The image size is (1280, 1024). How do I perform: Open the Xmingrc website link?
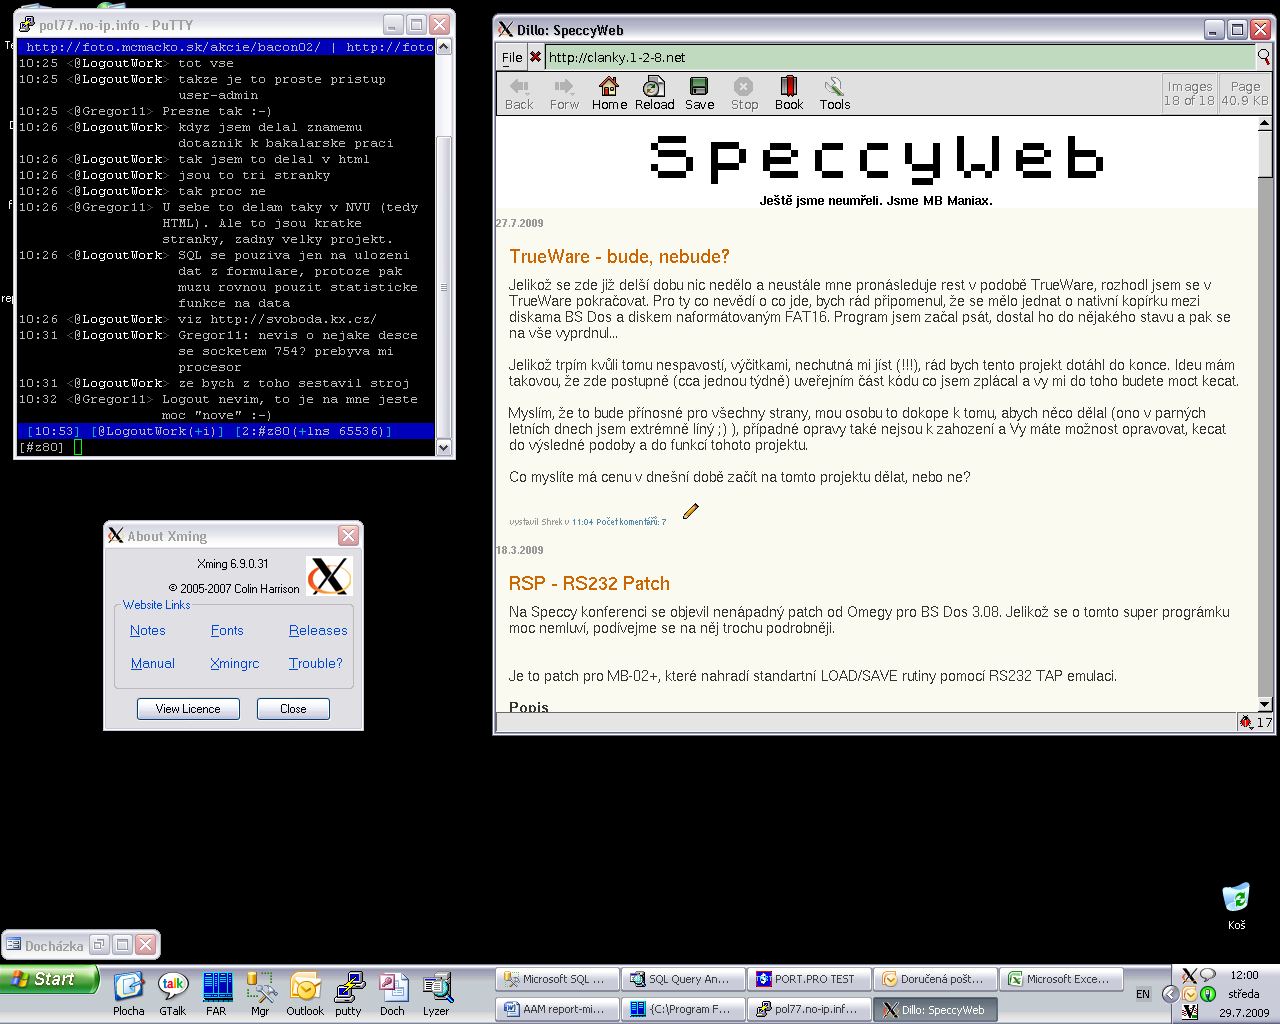[x=235, y=664]
